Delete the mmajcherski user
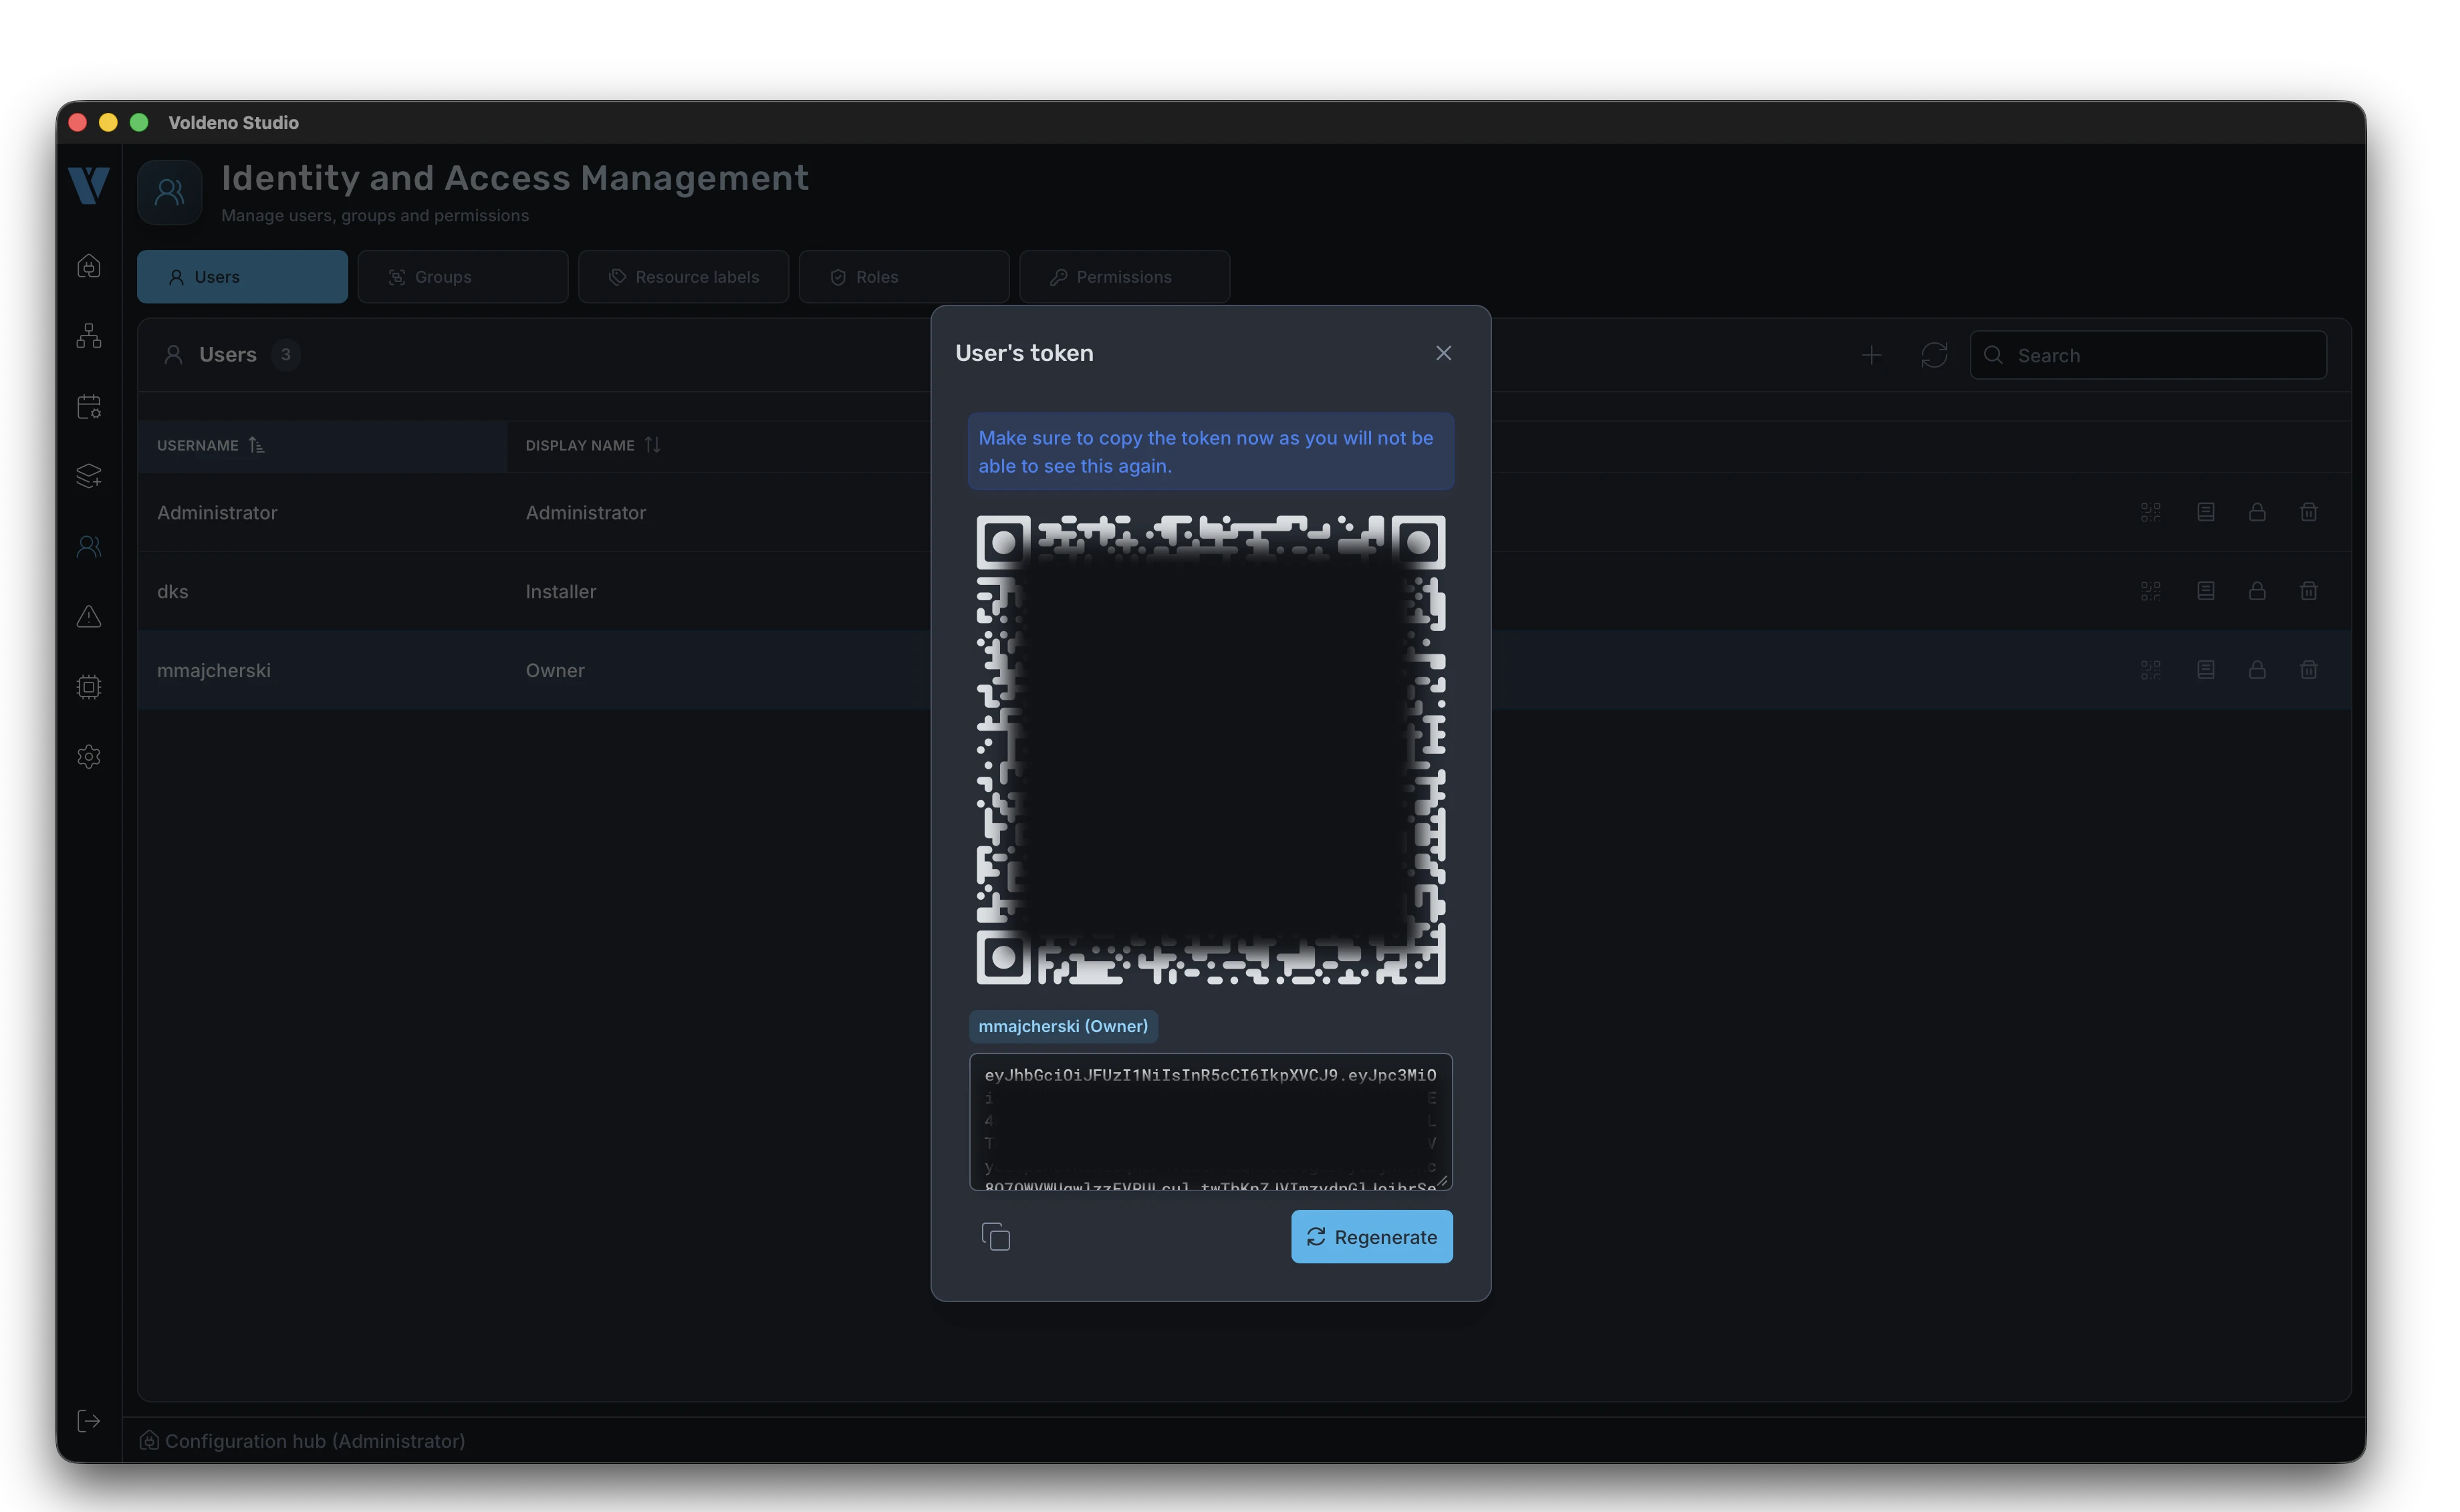This screenshot has width=2460, height=1512. click(x=2308, y=670)
